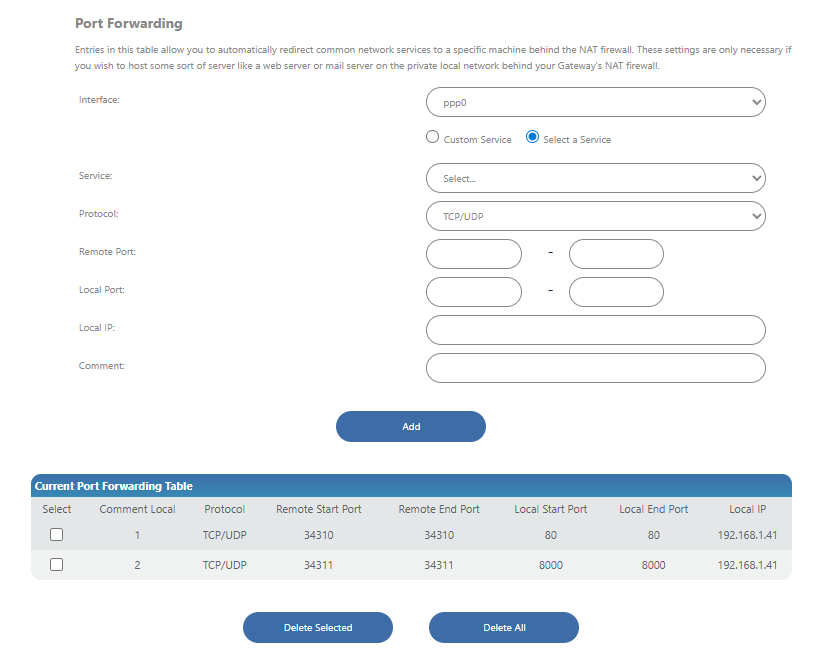Open the Service dropdown

(x=596, y=178)
